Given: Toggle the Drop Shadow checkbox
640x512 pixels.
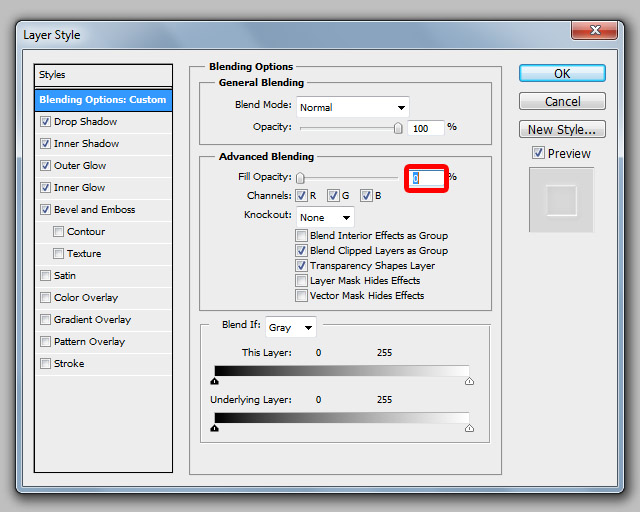Looking at the screenshot, I should click(x=45, y=122).
